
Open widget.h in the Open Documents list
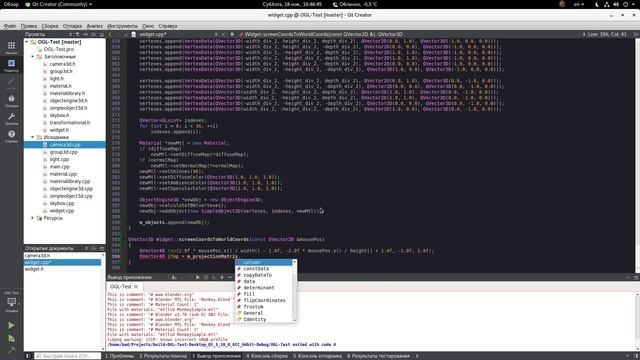[34, 269]
